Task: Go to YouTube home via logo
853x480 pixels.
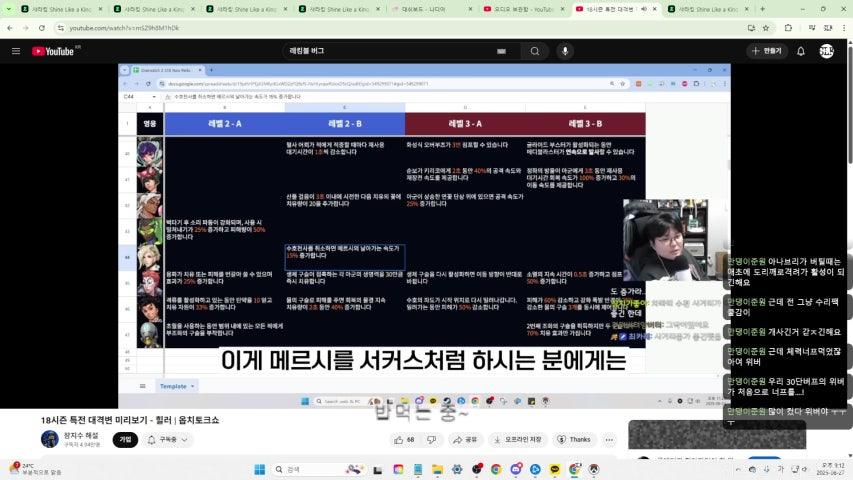Action: 53,51
